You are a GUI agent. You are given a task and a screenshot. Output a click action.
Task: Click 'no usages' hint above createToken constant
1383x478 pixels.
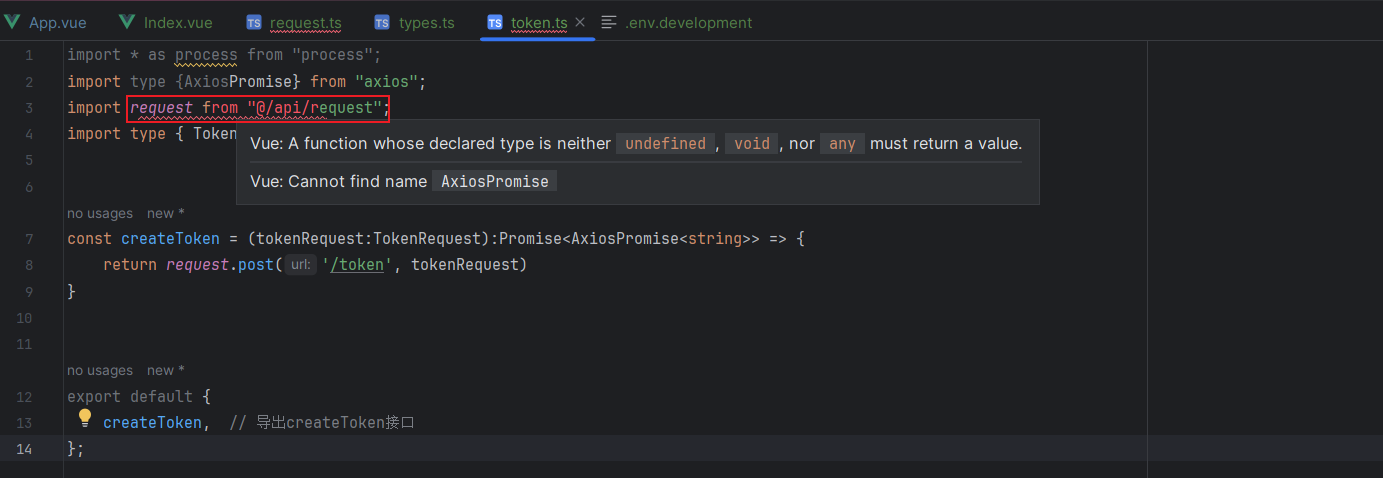click(x=100, y=213)
